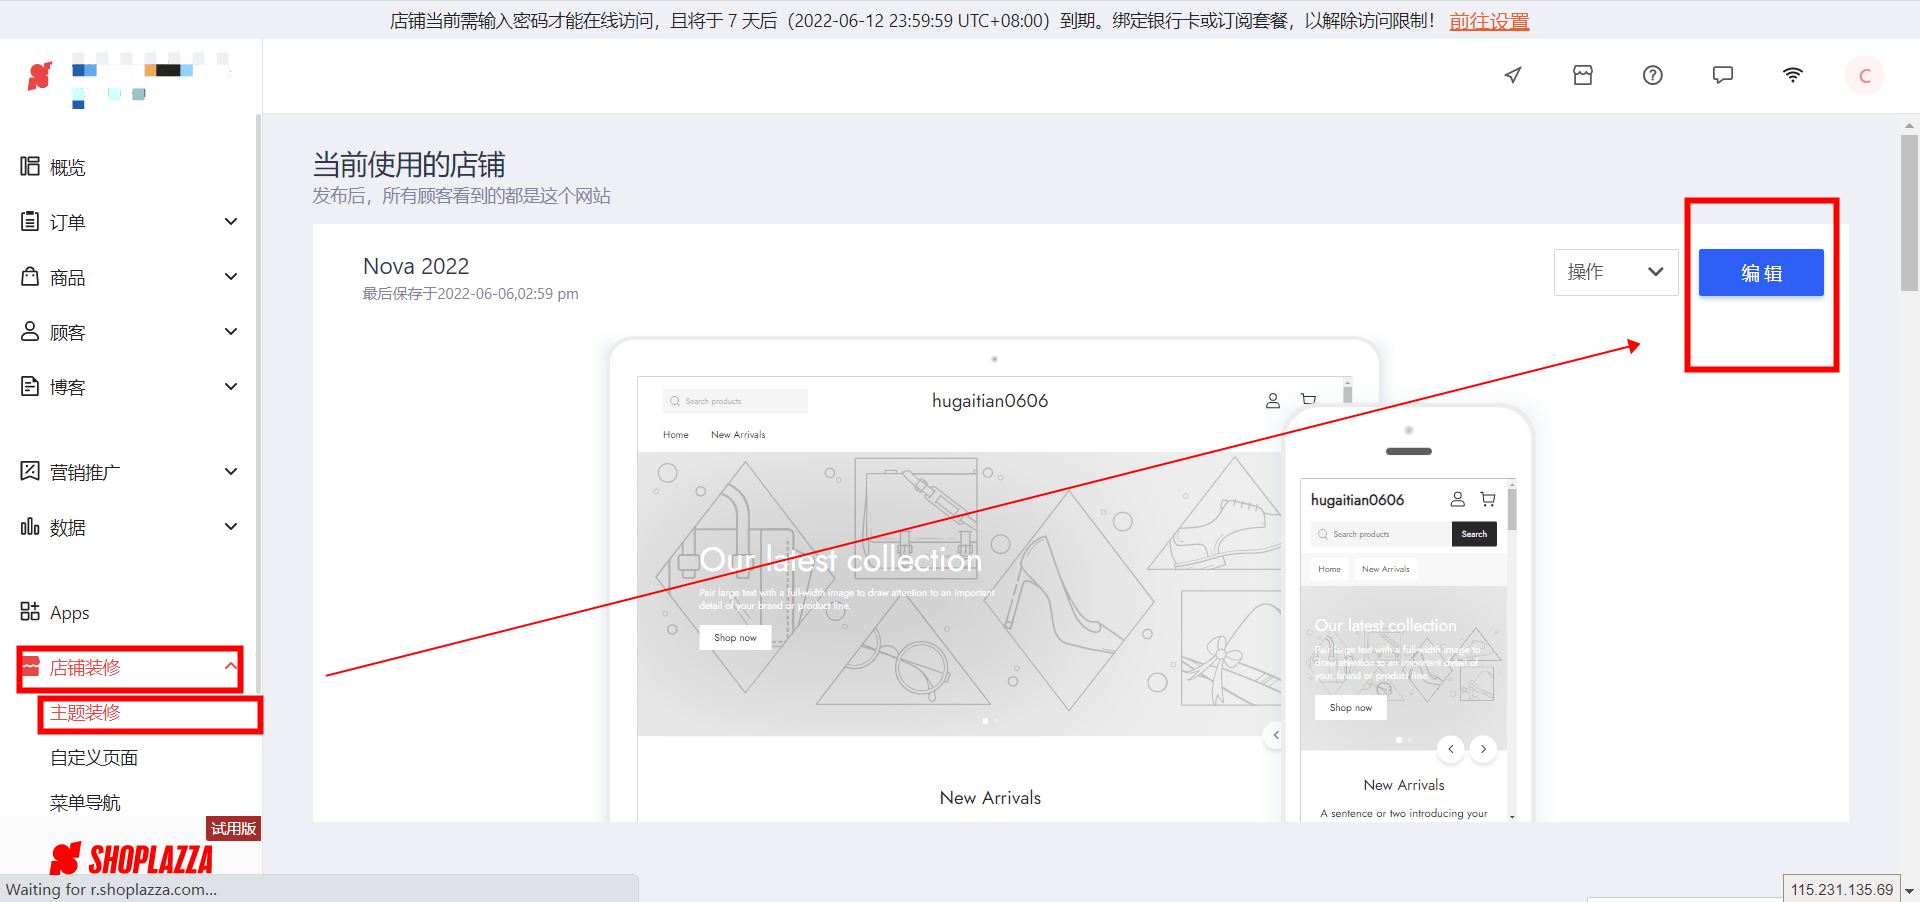Click the 概览 overview icon
1920x902 pixels.
[x=30, y=166]
